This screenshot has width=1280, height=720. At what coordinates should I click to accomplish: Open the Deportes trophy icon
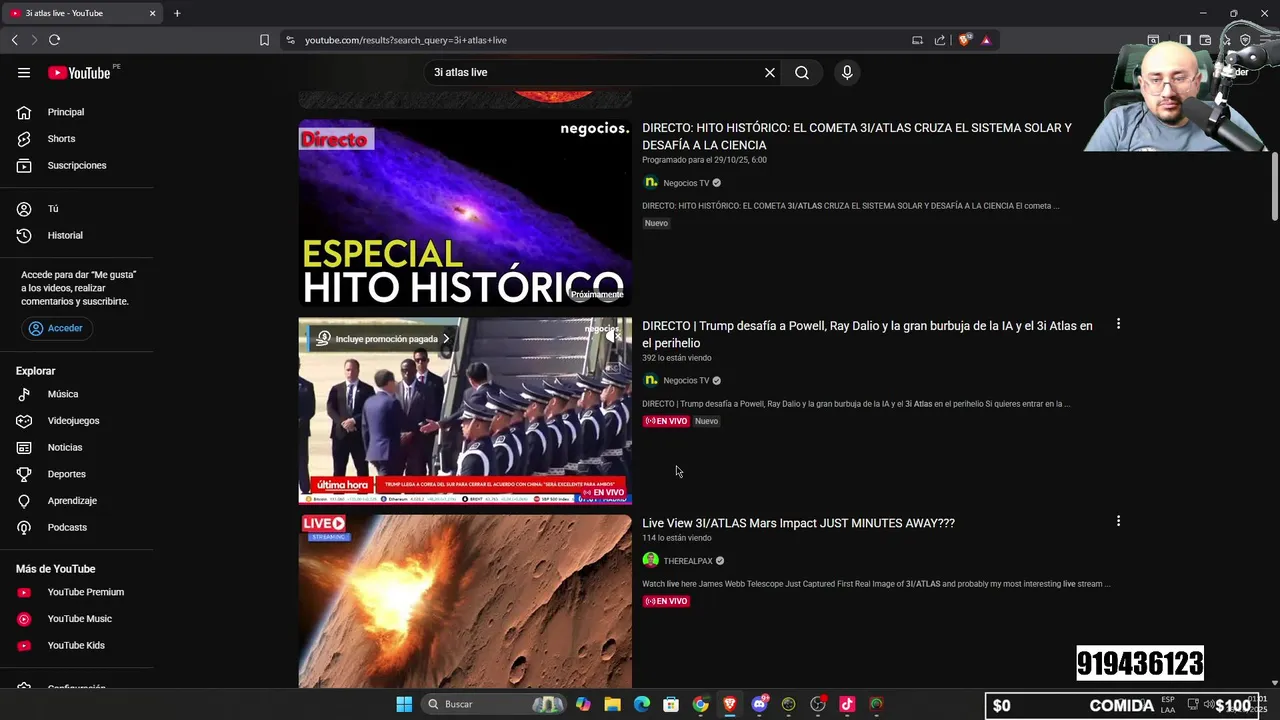pos(24,474)
